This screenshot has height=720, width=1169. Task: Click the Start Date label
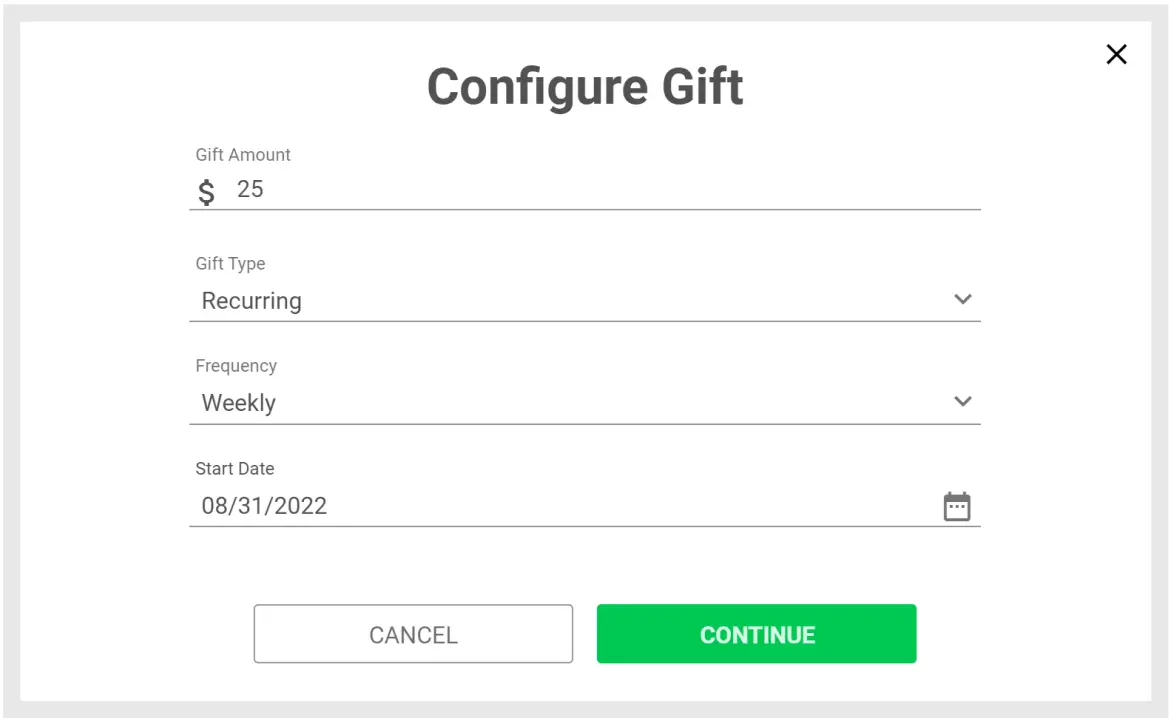pyautogui.click(x=235, y=468)
